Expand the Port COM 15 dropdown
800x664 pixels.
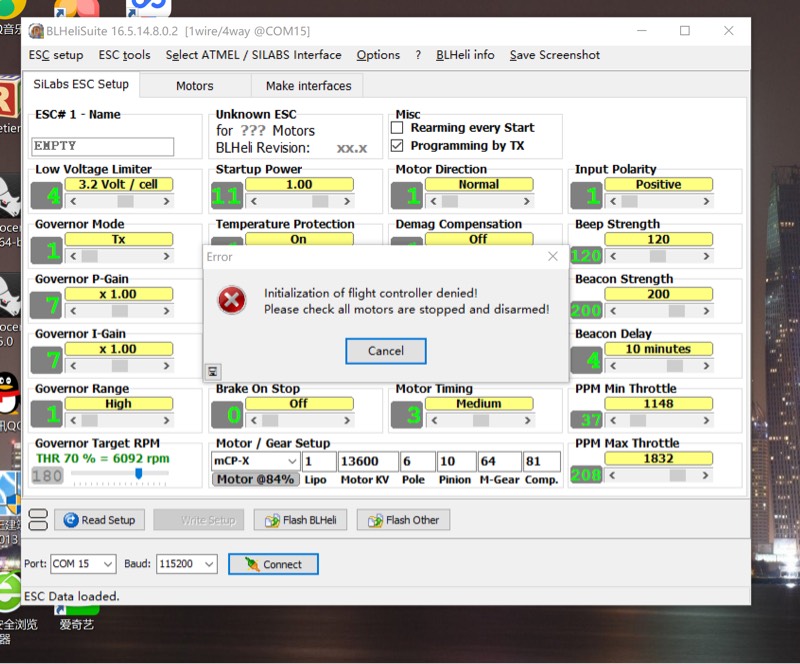point(108,564)
